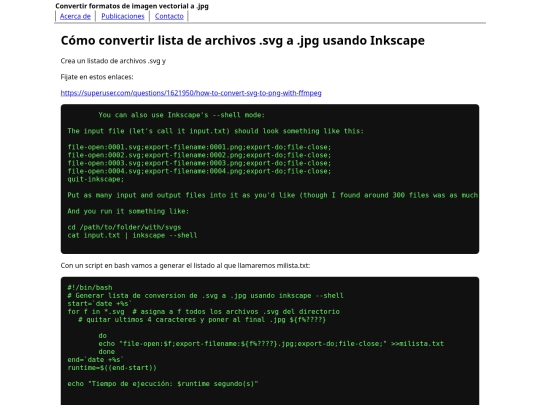The height and width of the screenshot is (405, 540).
Task: Go to the Publicaciones page
Action: click(x=123, y=16)
